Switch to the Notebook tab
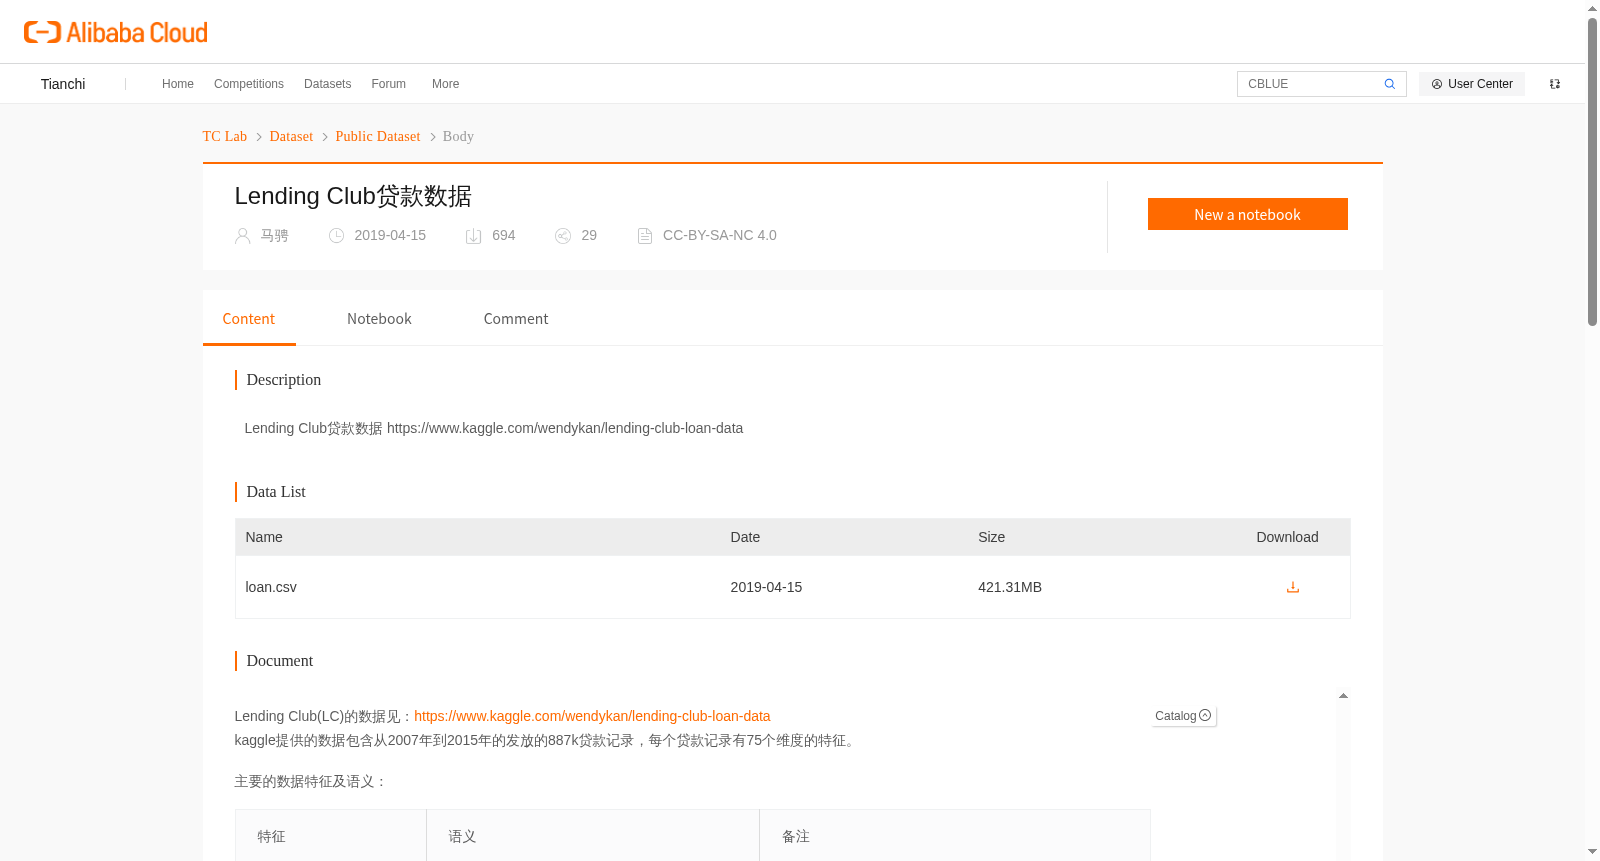Screen dimensions: 1600x861 [x=379, y=319]
